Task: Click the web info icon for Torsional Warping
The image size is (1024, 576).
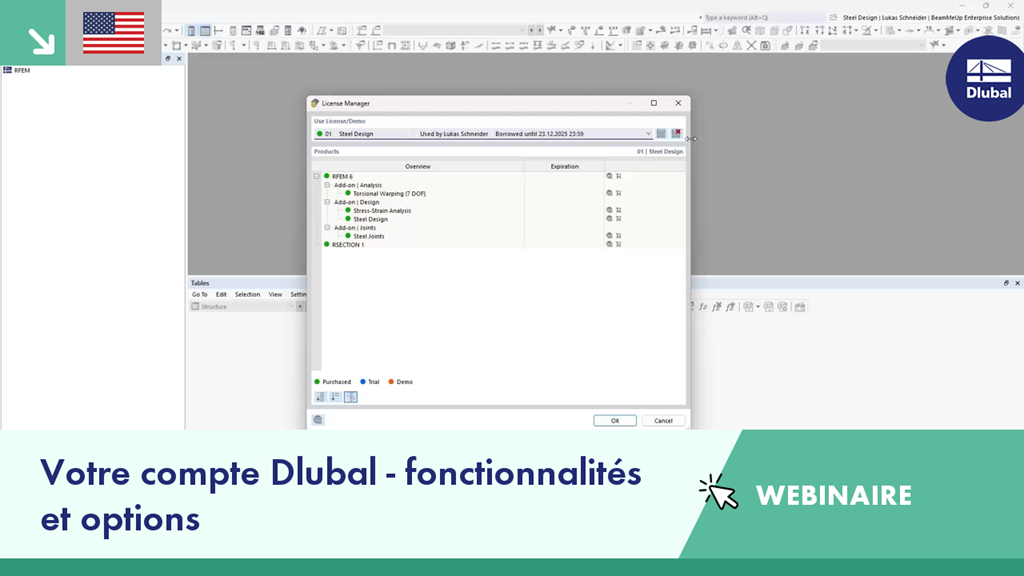Action: [x=609, y=193]
